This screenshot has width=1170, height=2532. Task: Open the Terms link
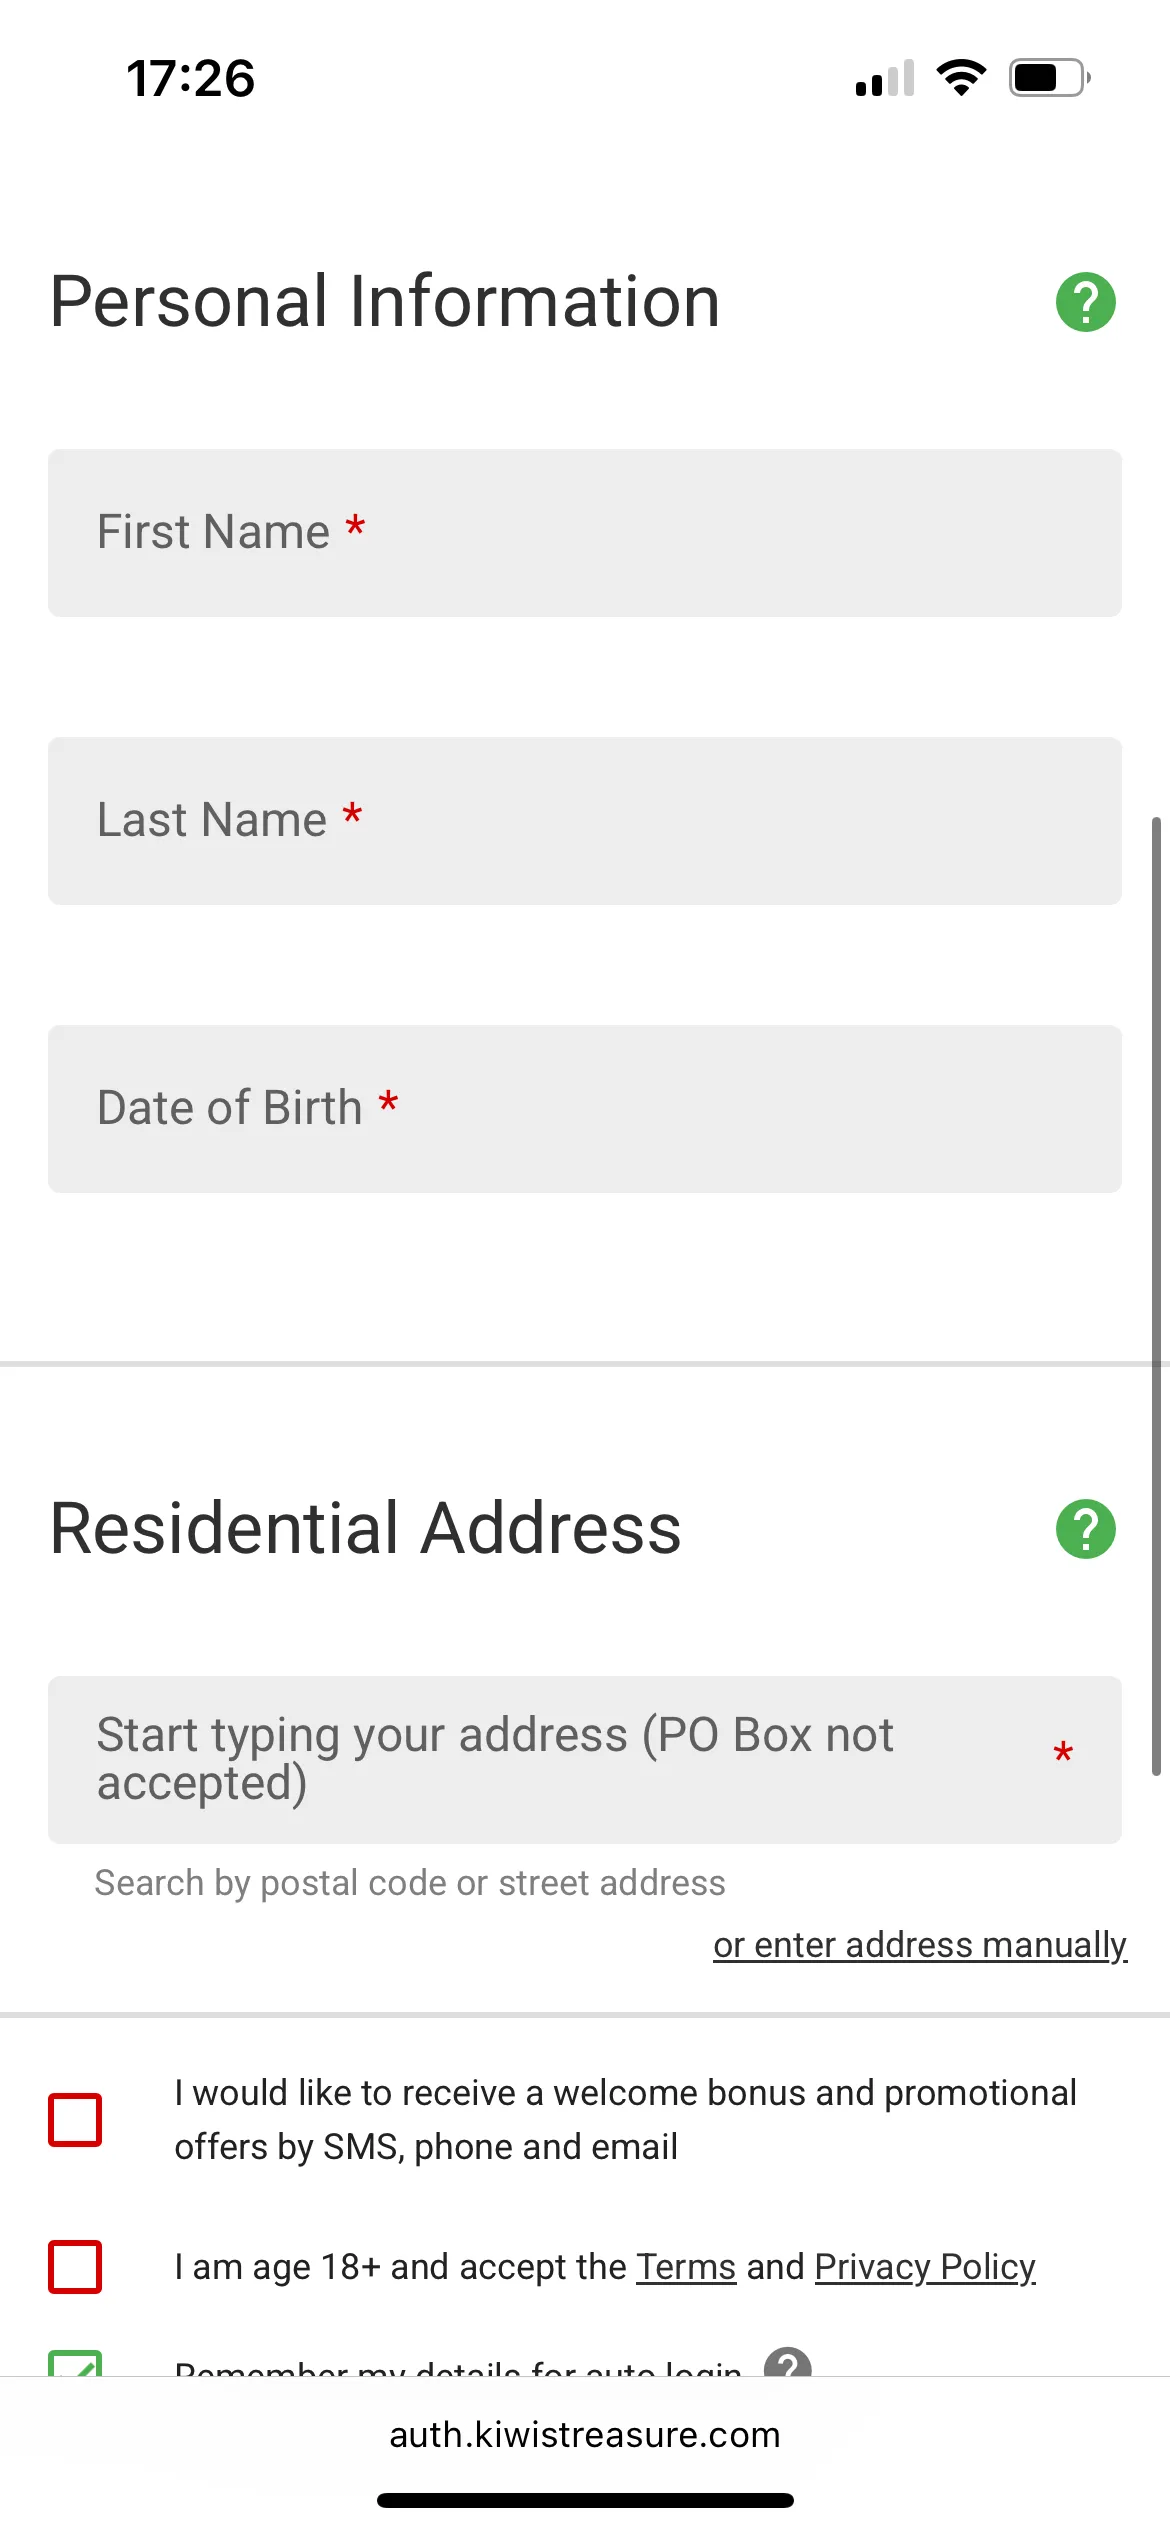[x=686, y=2267]
